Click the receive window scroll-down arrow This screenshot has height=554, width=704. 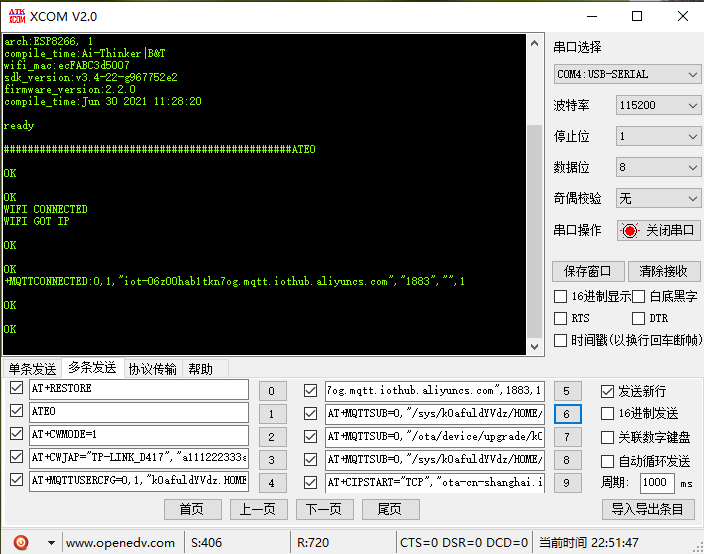534,347
